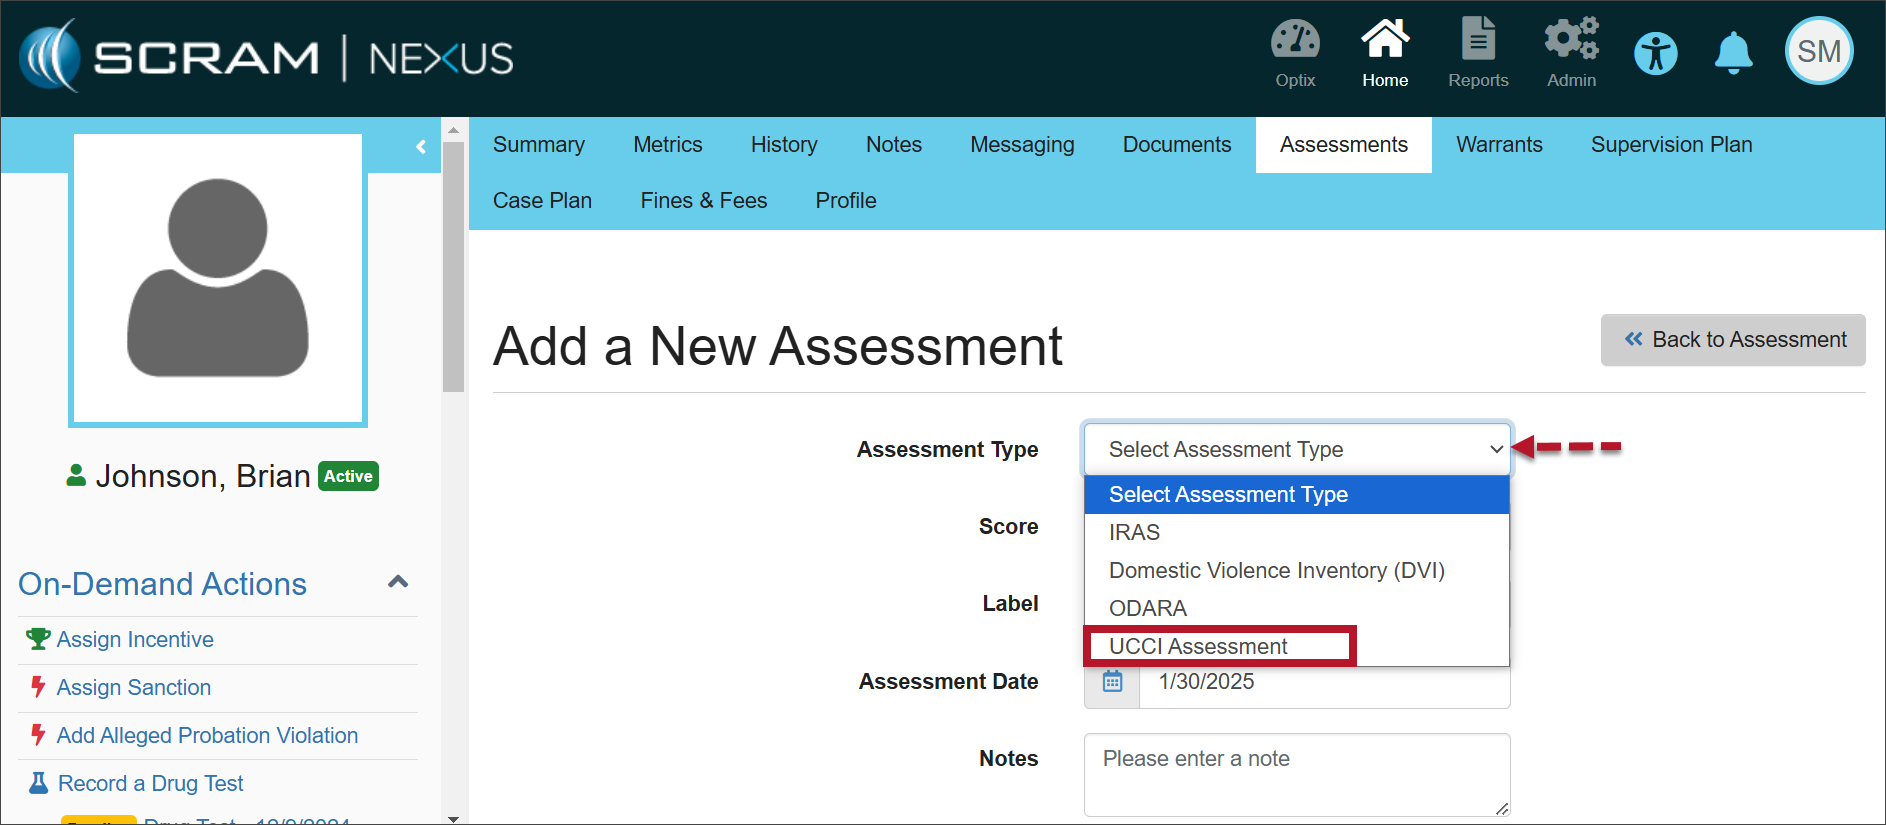
Task: Open the Reports document icon
Action: tap(1478, 42)
